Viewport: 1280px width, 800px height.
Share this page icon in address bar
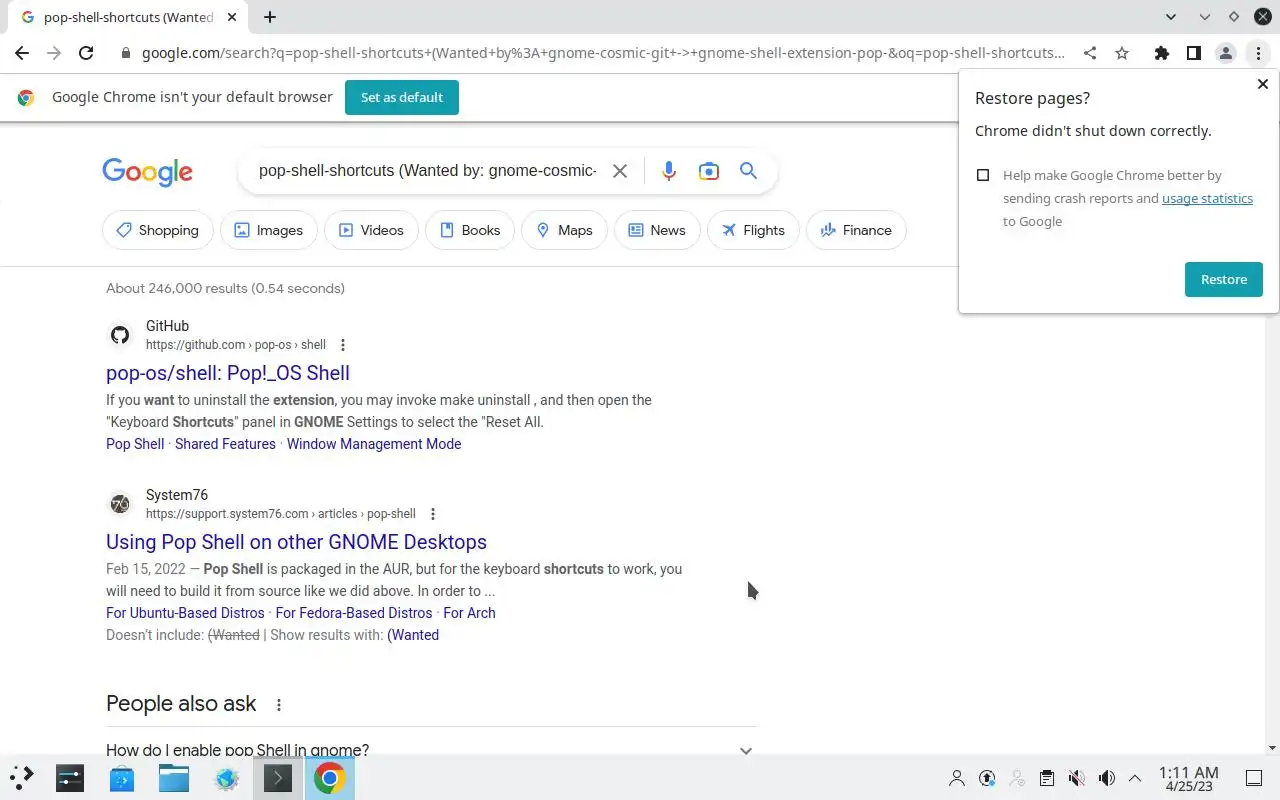coord(1090,53)
